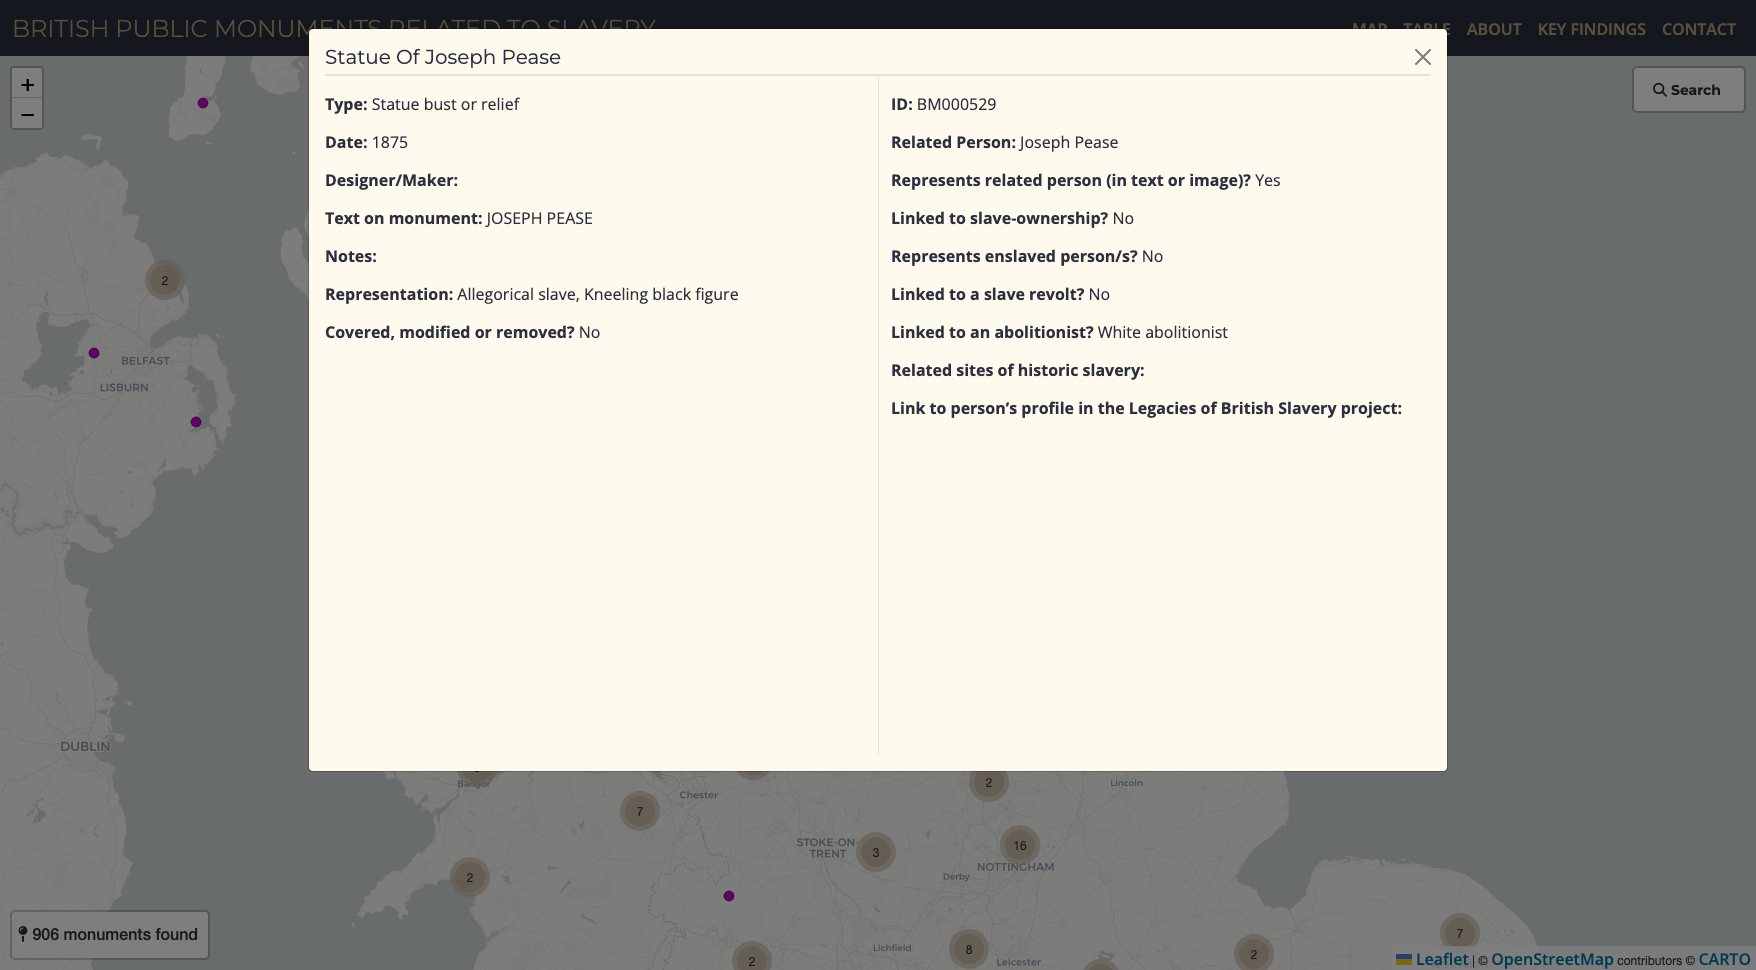Viewport: 1756px width, 970px height.
Task: Select the Contact nav item
Action: point(1698,29)
